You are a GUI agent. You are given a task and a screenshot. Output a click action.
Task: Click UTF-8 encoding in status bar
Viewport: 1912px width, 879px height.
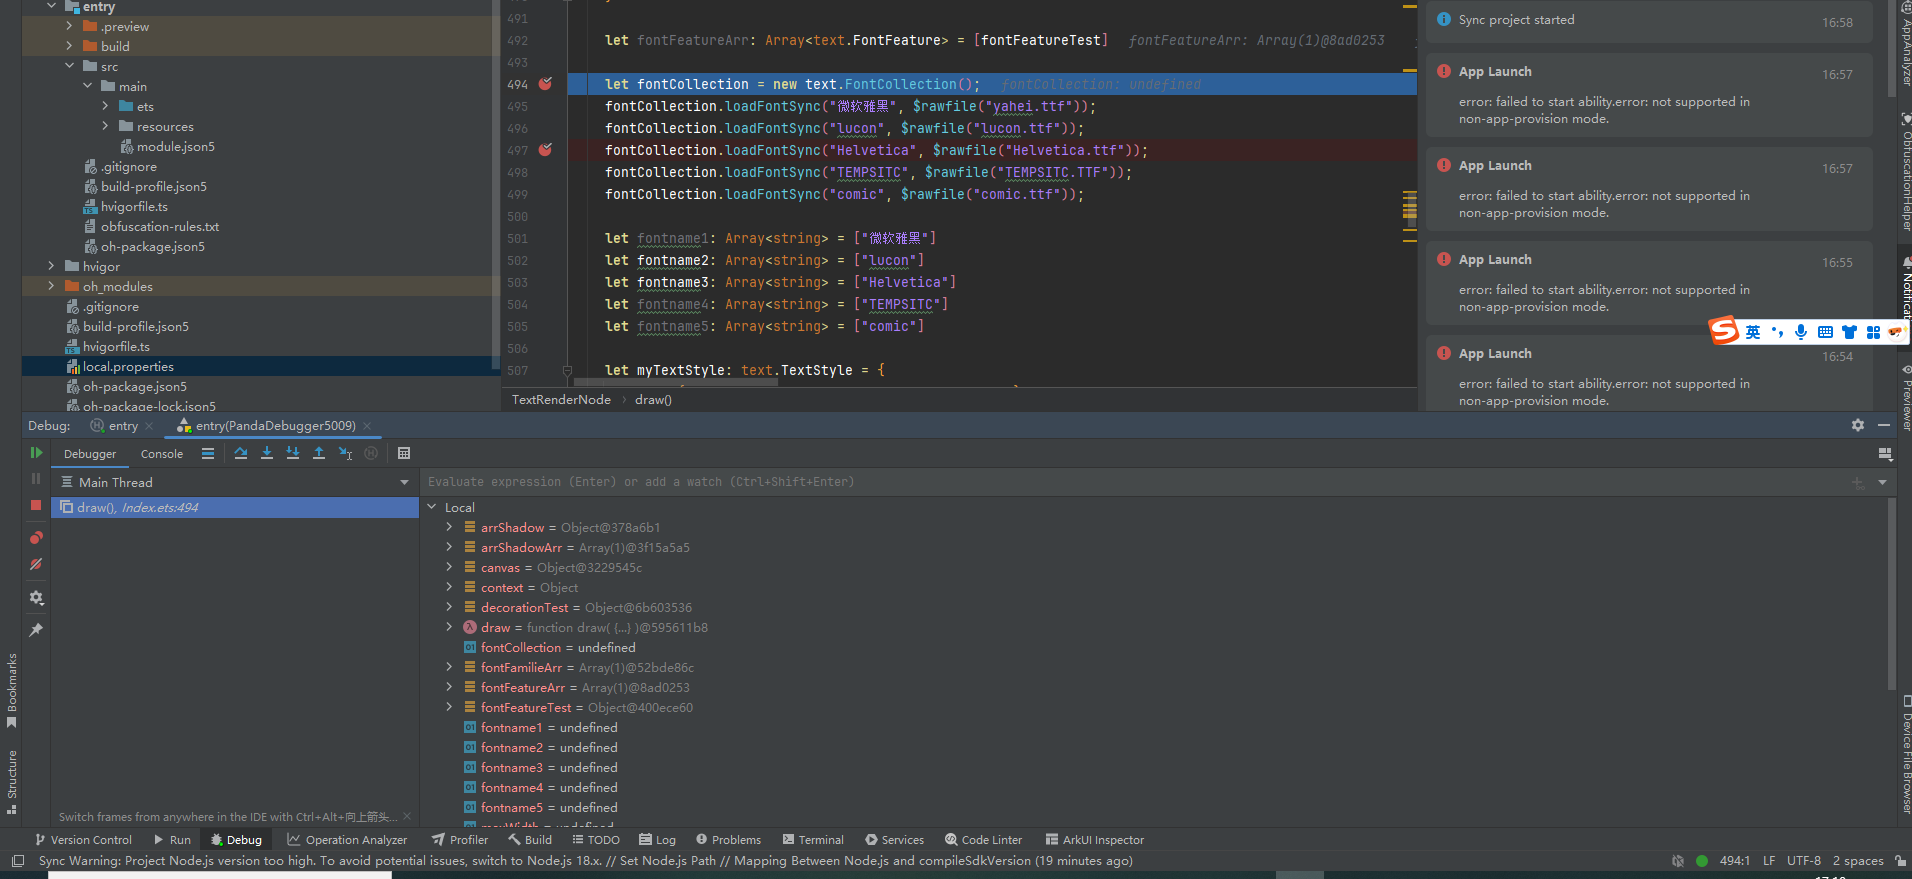(1804, 861)
